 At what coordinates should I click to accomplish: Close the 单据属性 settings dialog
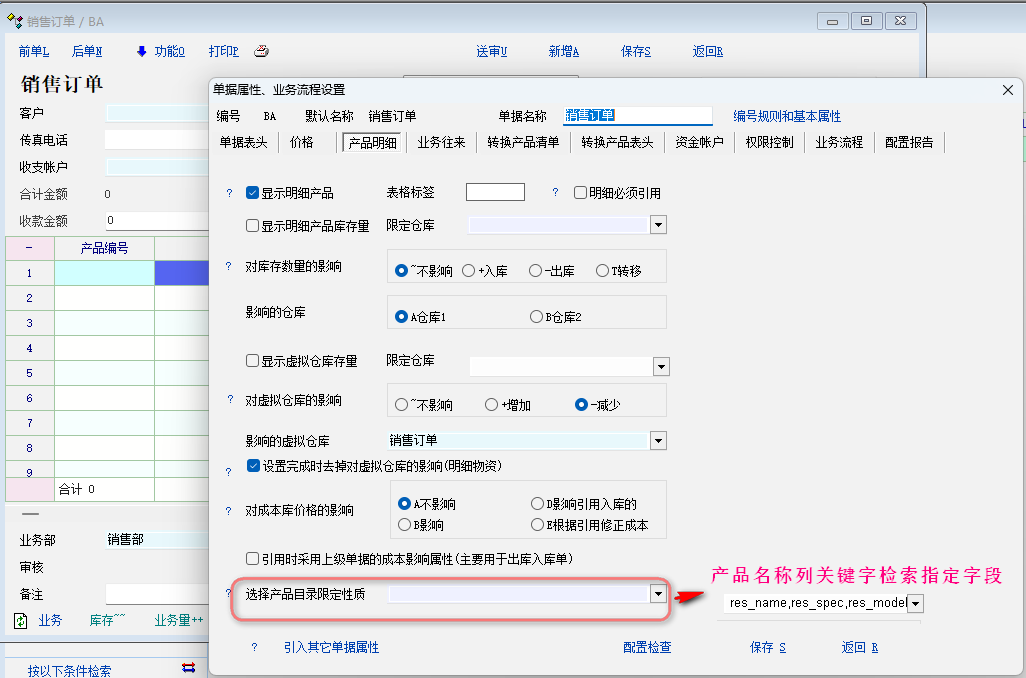[1007, 90]
